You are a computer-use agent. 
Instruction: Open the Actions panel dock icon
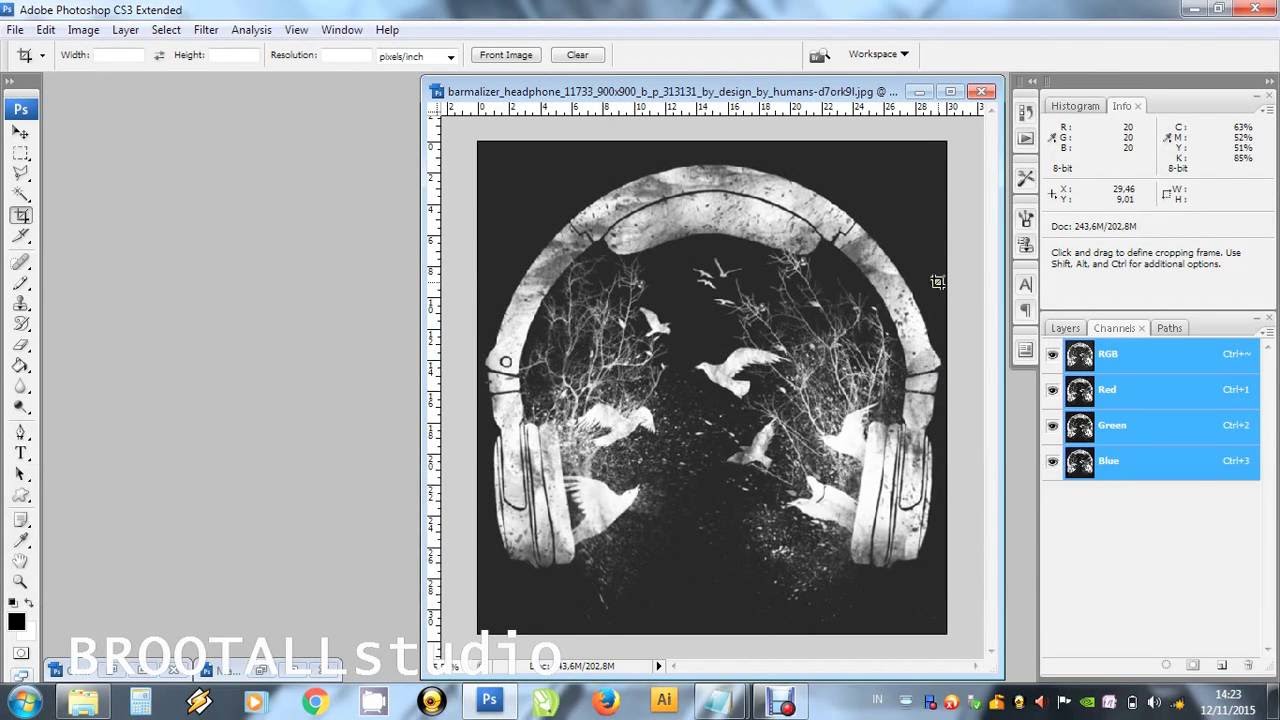(1025, 139)
